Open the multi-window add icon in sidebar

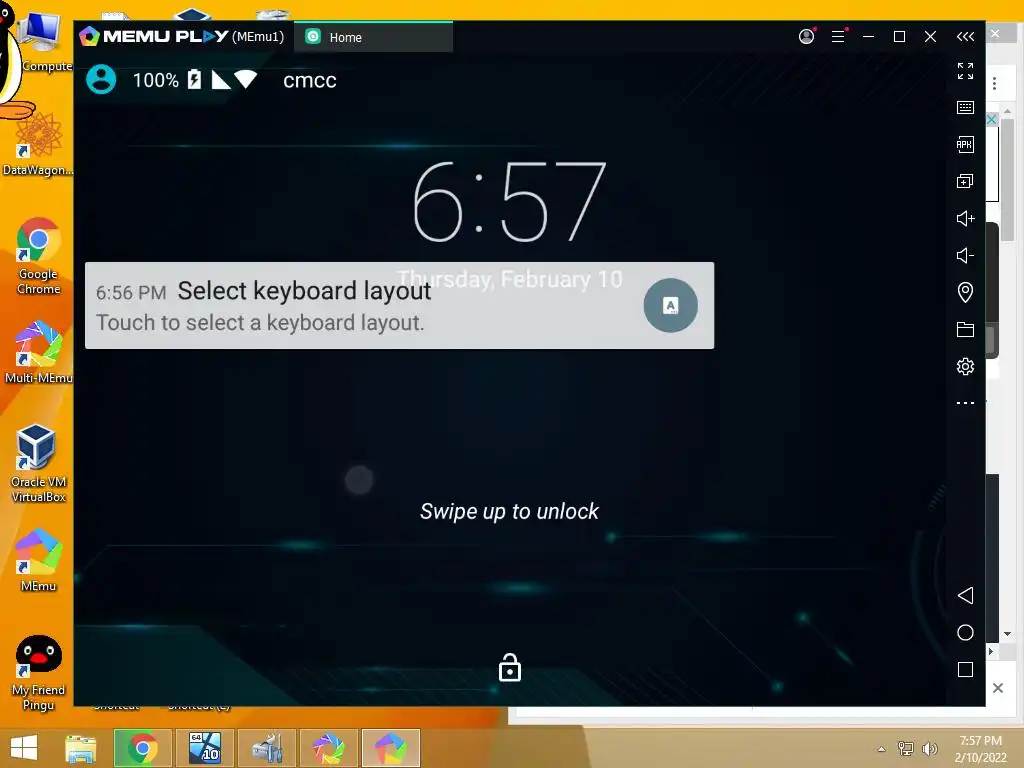click(x=965, y=182)
